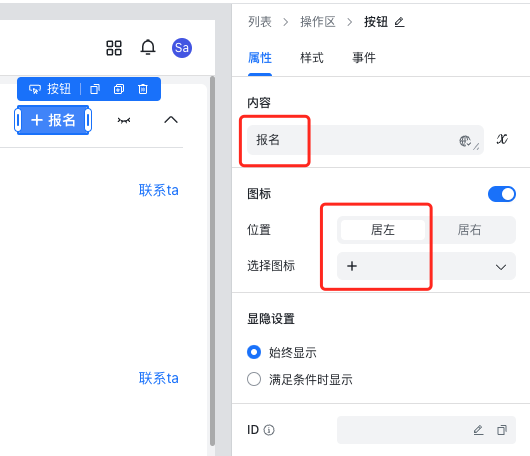
Task: Turn off the 图标 switch
Action: pyautogui.click(x=502, y=194)
